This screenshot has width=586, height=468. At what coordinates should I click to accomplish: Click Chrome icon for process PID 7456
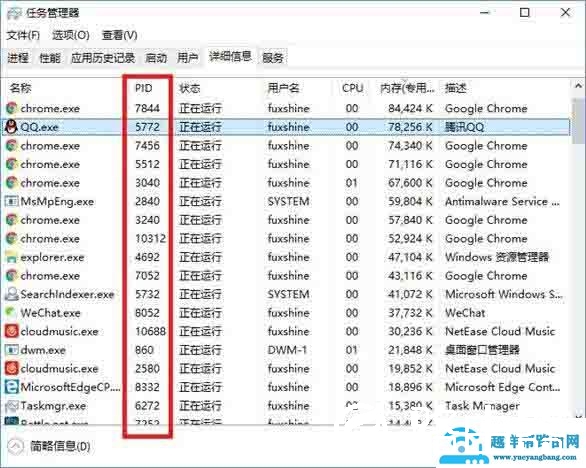click(x=11, y=145)
